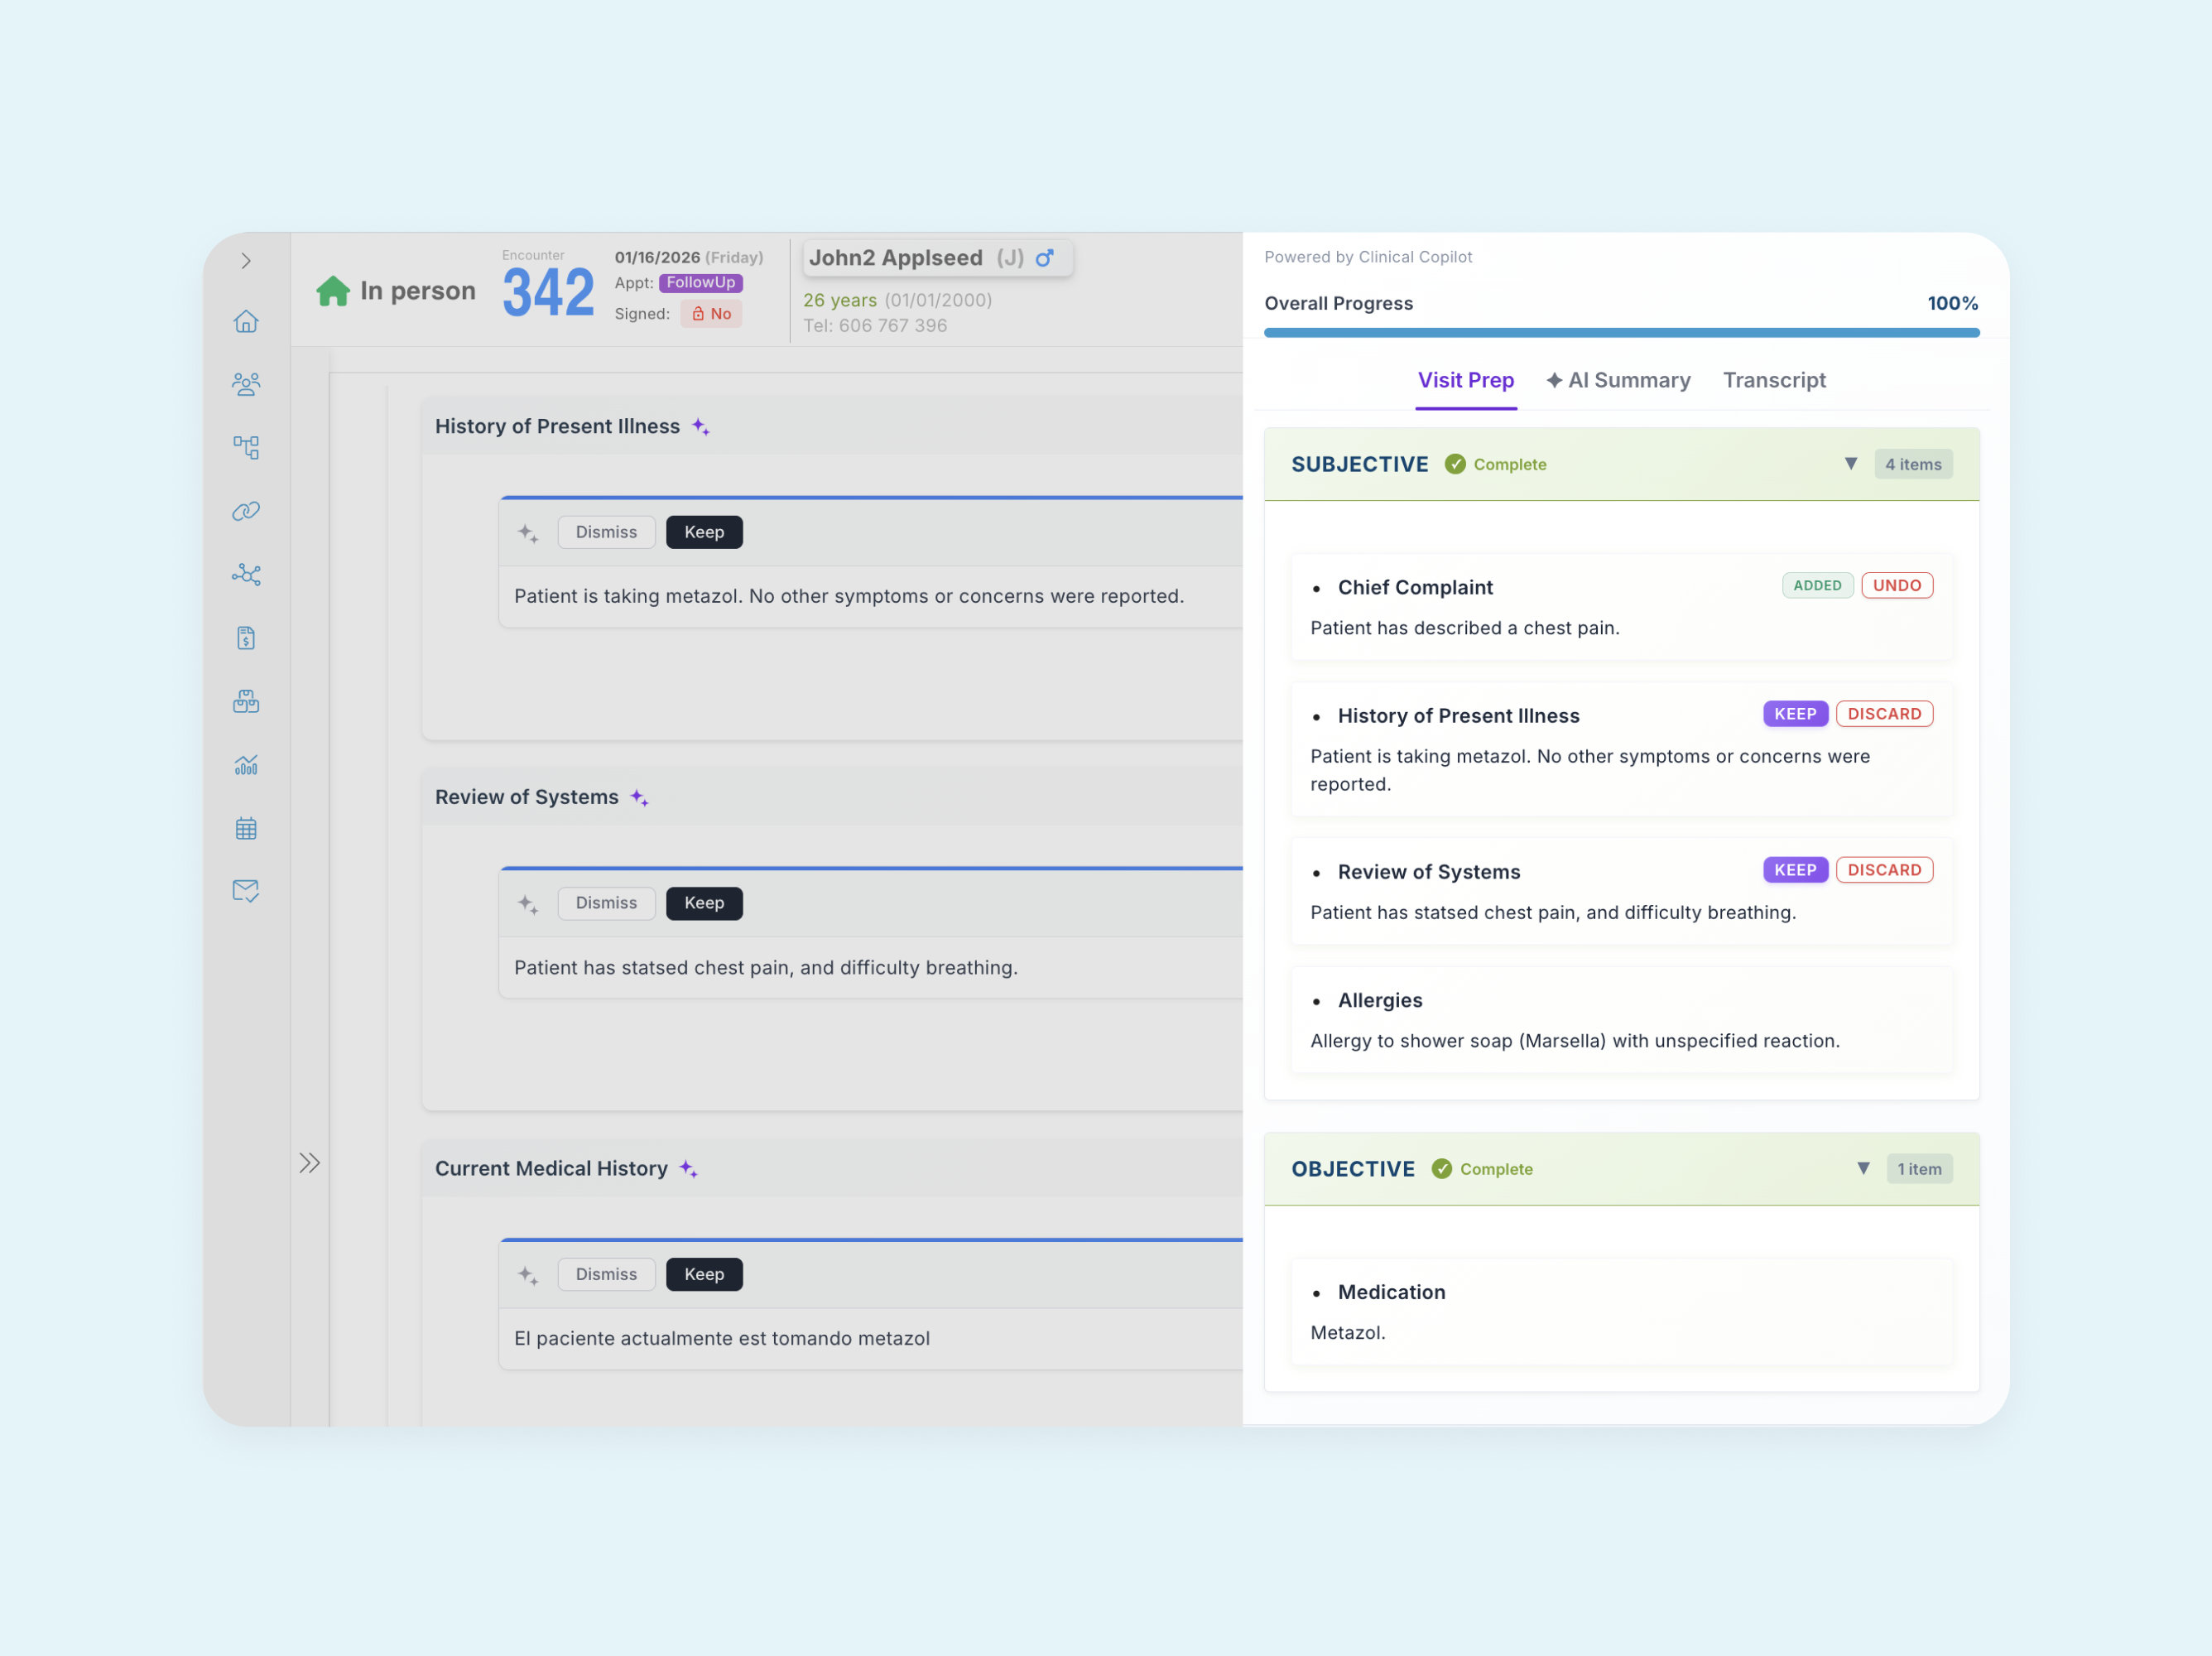The image size is (2212, 1656).
Task: Open the home icon in sidebar
Action: pyautogui.click(x=246, y=321)
